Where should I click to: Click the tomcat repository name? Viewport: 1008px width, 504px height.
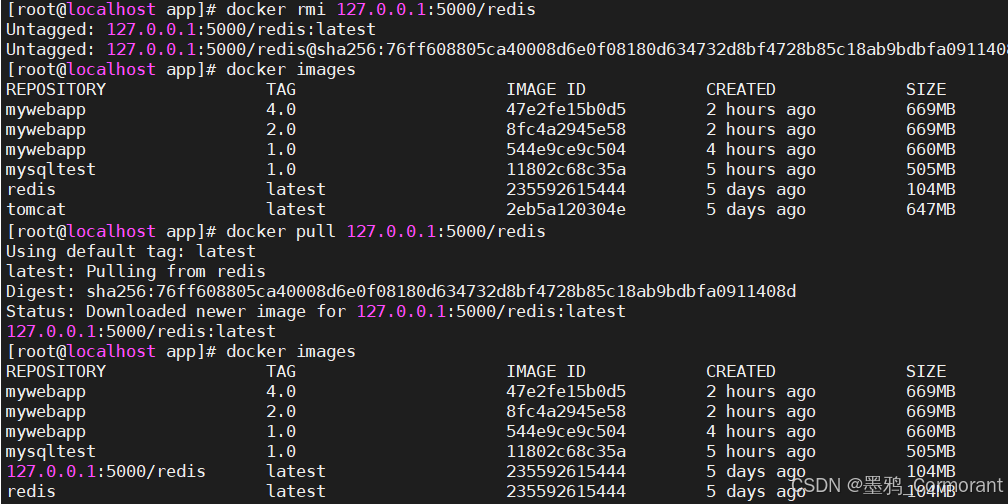(36, 210)
